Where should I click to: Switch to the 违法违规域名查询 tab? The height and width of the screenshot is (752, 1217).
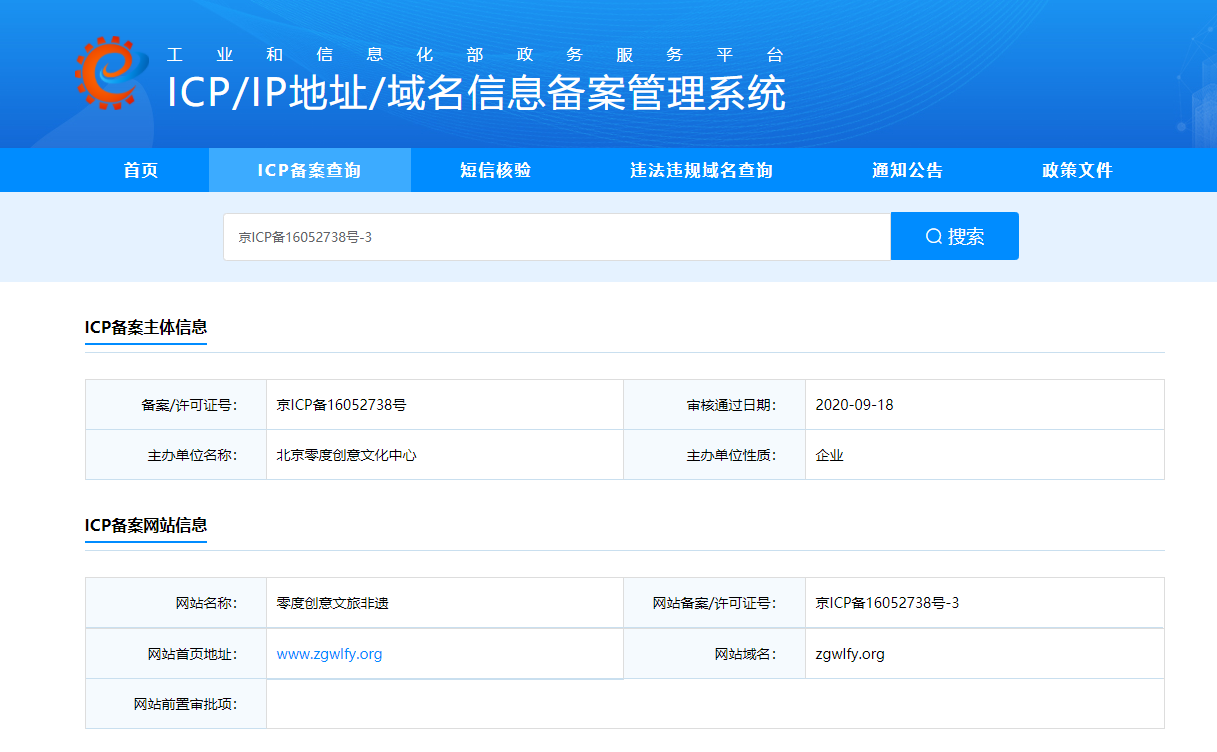click(x=701, y=170)
